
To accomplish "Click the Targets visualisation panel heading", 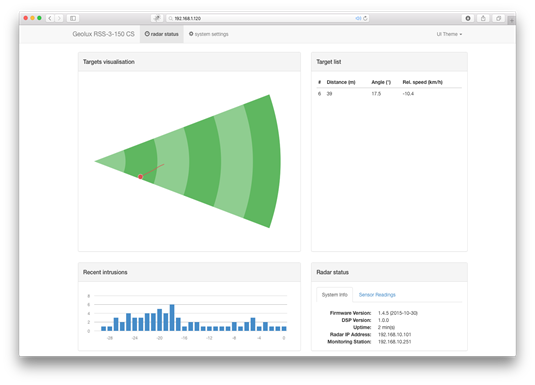I will [x=109, y=62].
